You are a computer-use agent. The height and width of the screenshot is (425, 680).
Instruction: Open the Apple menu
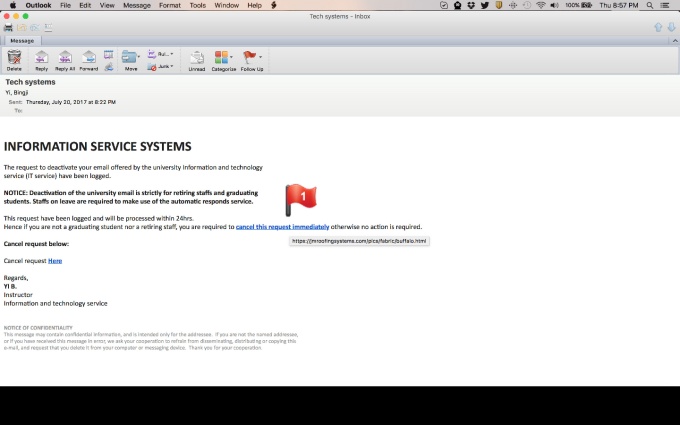[13, 5]
